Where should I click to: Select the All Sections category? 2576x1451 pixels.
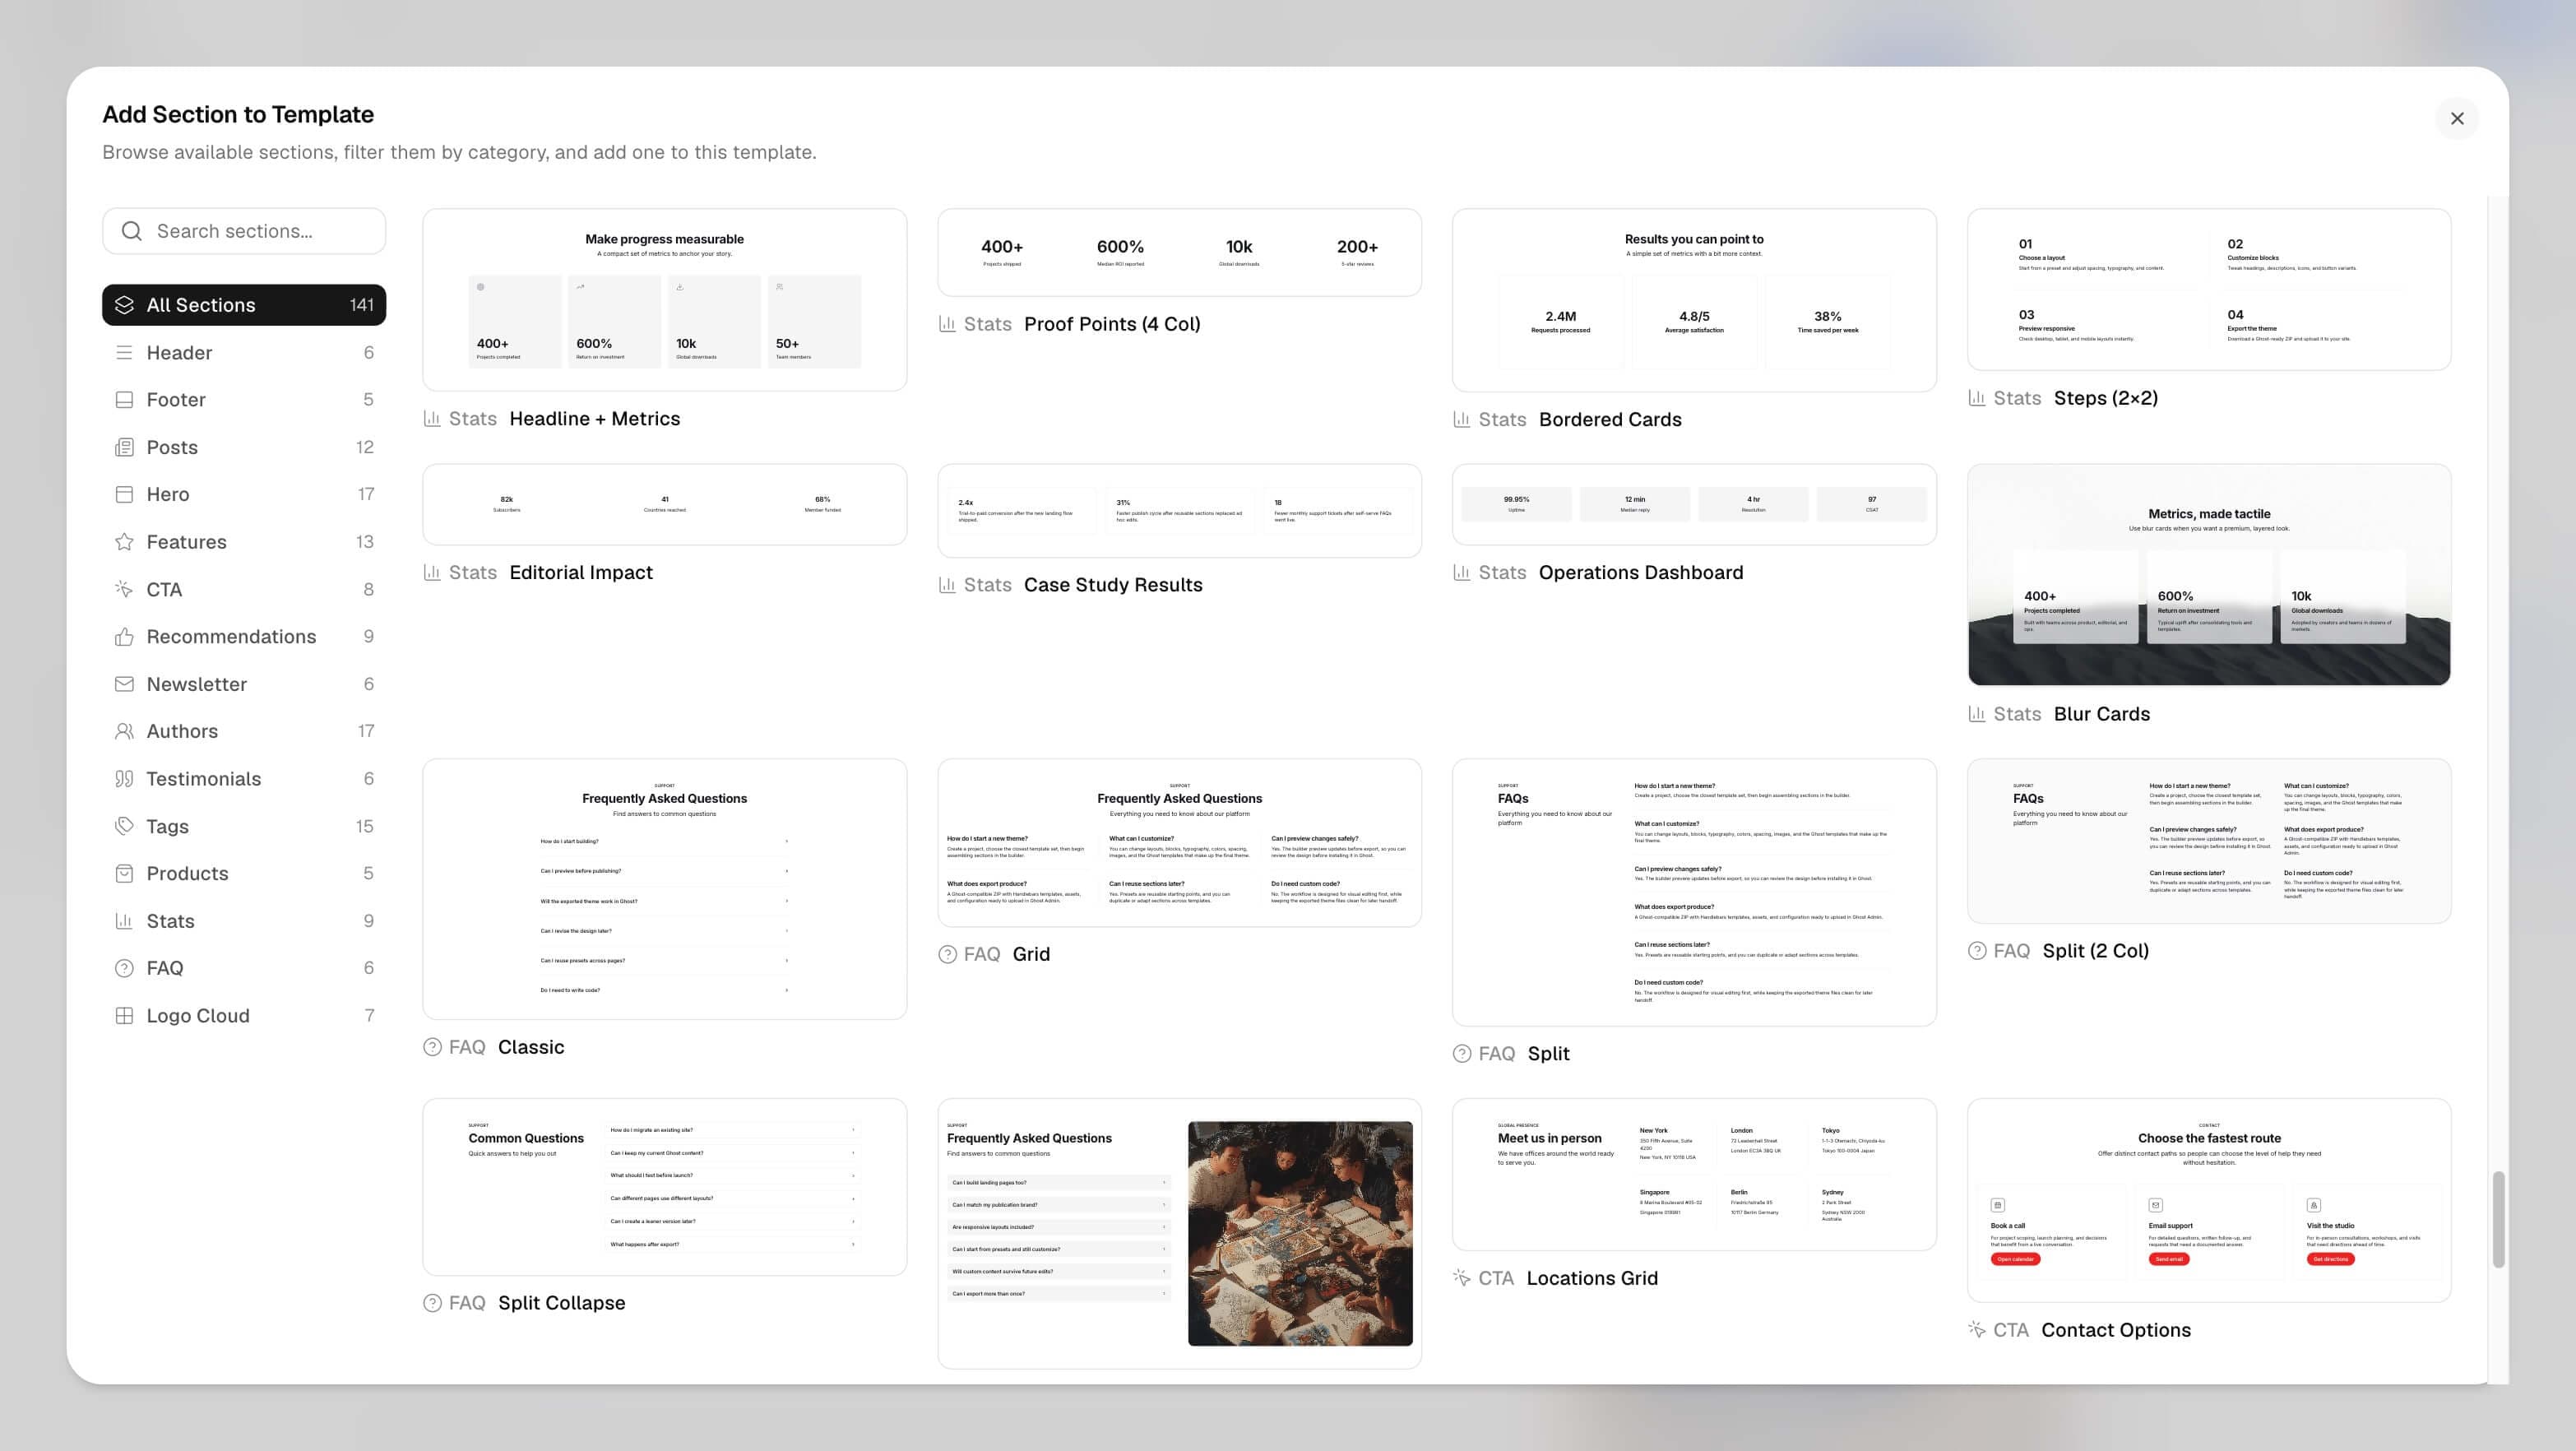click(x=244, y=305)
